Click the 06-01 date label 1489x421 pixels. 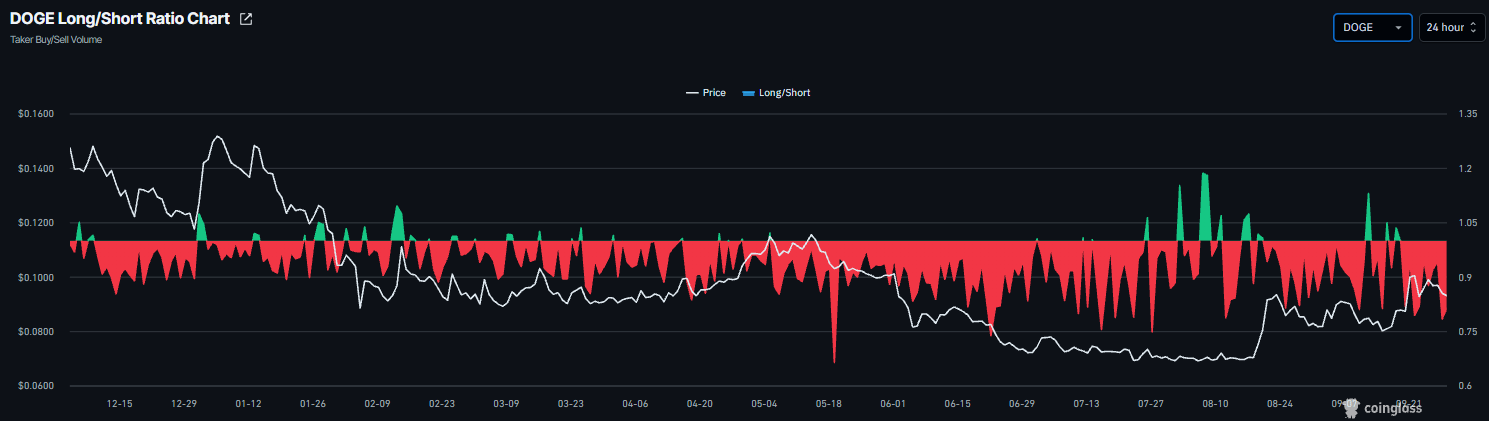click(x=893, y=404)
